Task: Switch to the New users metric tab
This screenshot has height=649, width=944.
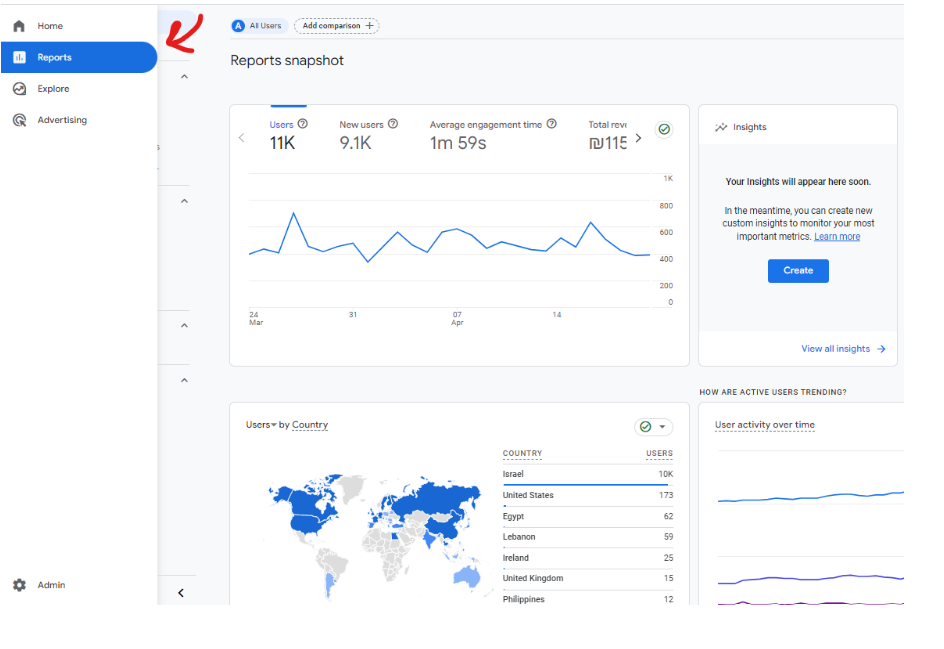Action: [x=368, y=134]
